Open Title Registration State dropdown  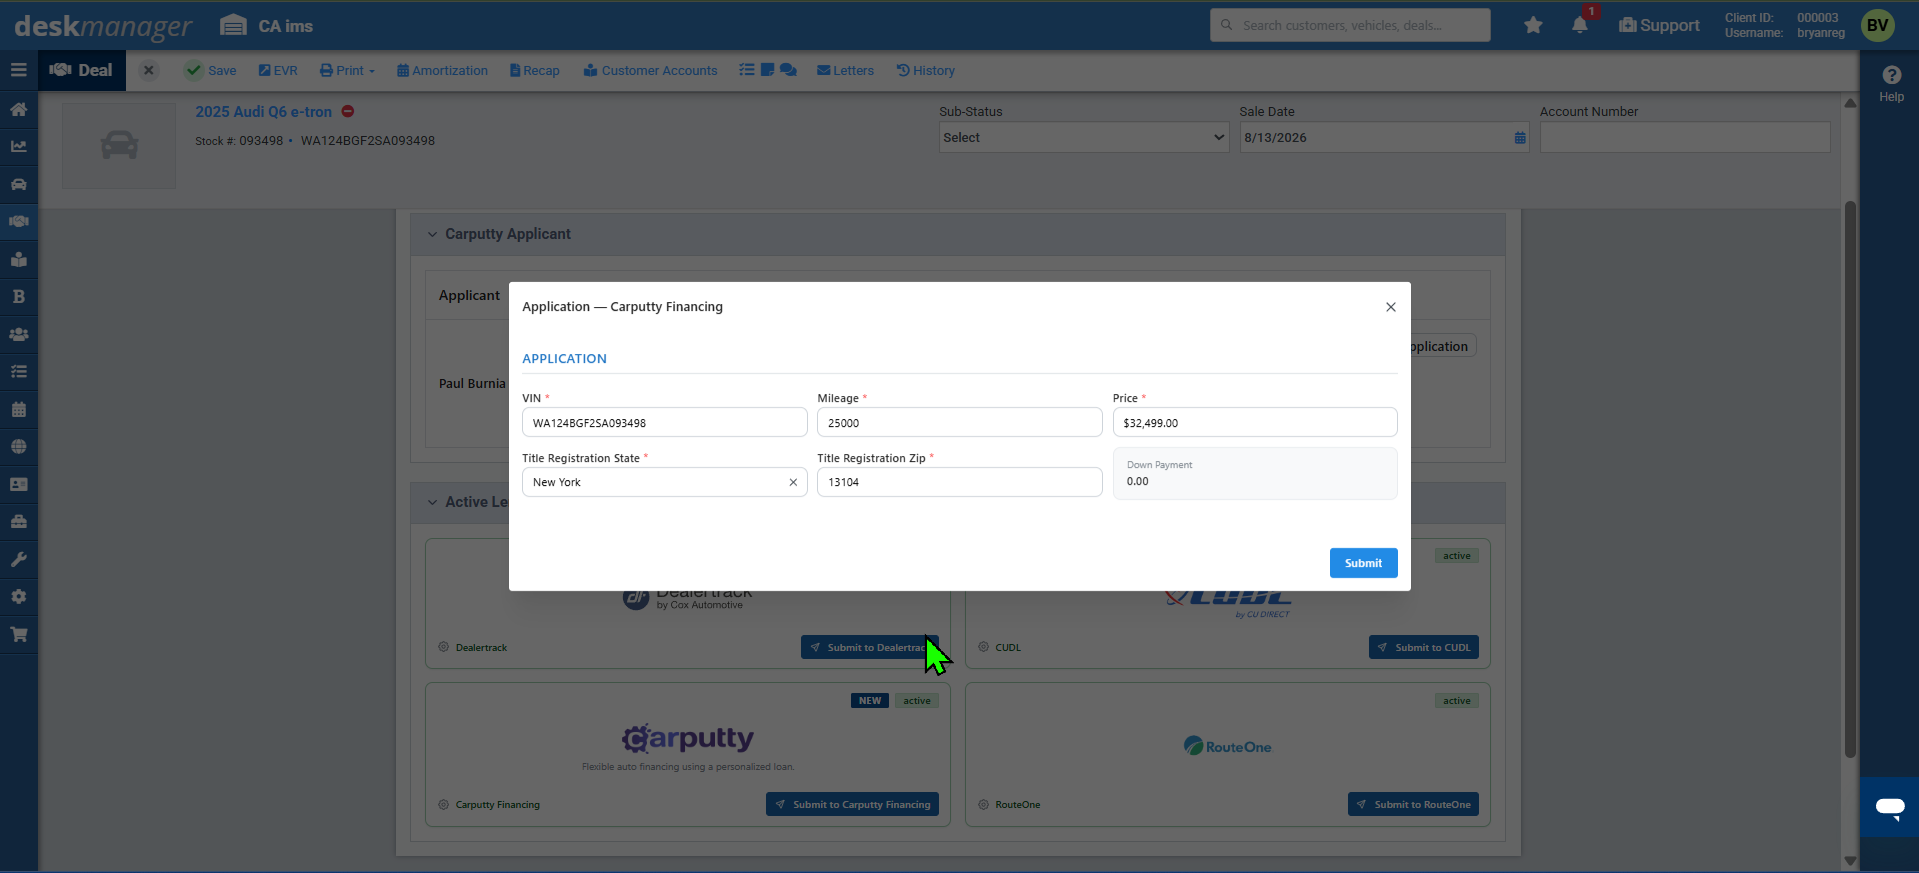pyautogui.click(x=664, y=482)
